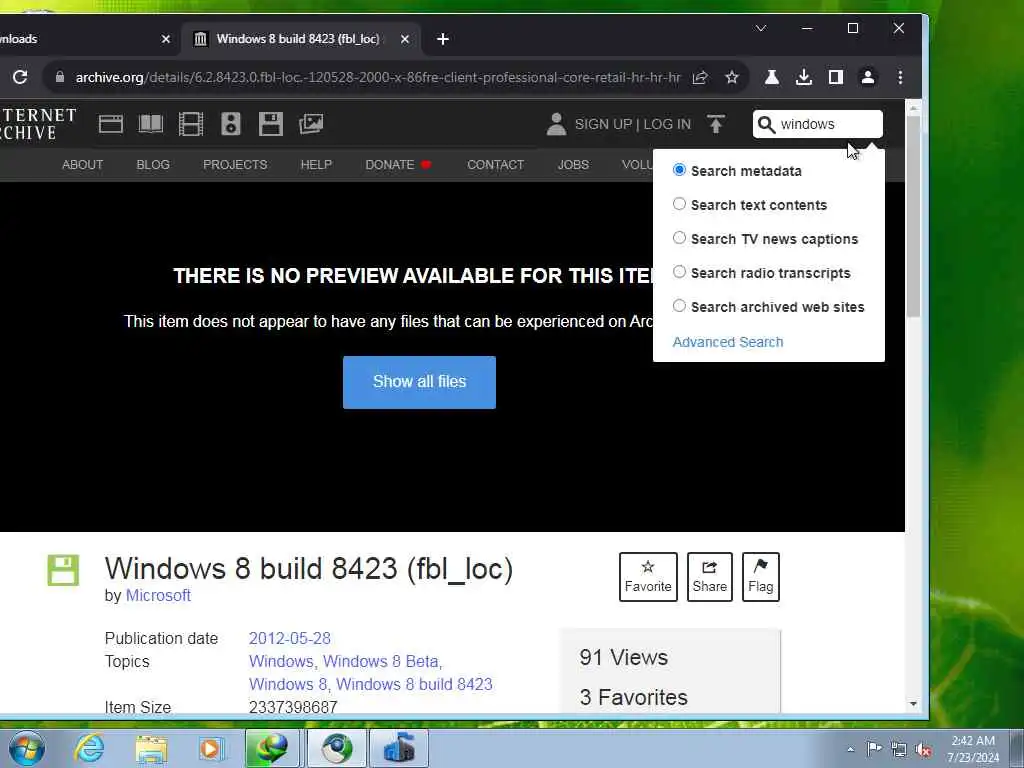Expand the Chrome tab search chevron
The image size is (1024, 768).
[761, 28]
